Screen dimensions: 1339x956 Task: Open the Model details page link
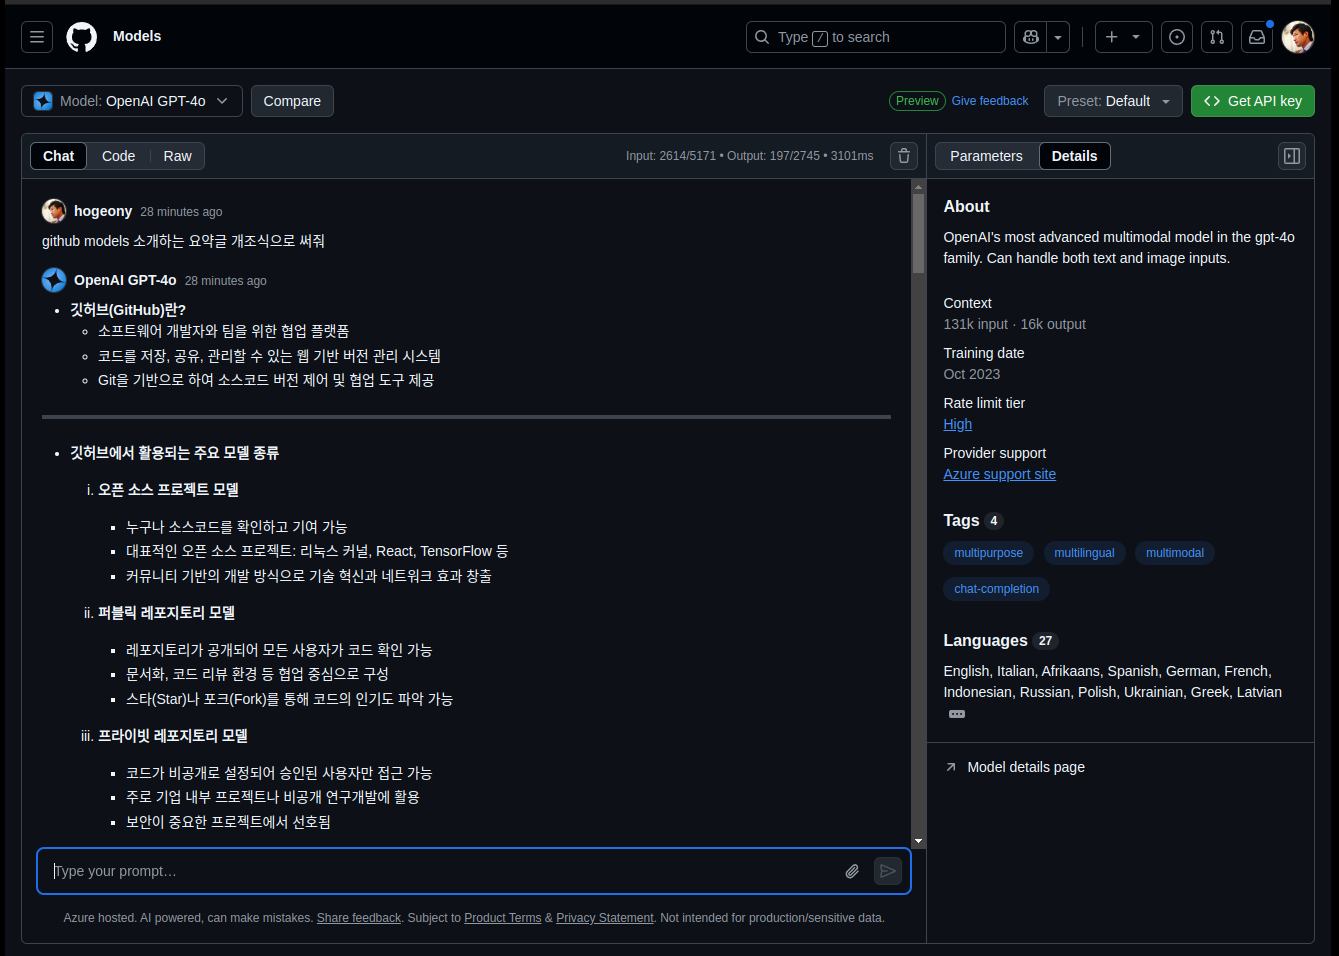(1026, 767)
